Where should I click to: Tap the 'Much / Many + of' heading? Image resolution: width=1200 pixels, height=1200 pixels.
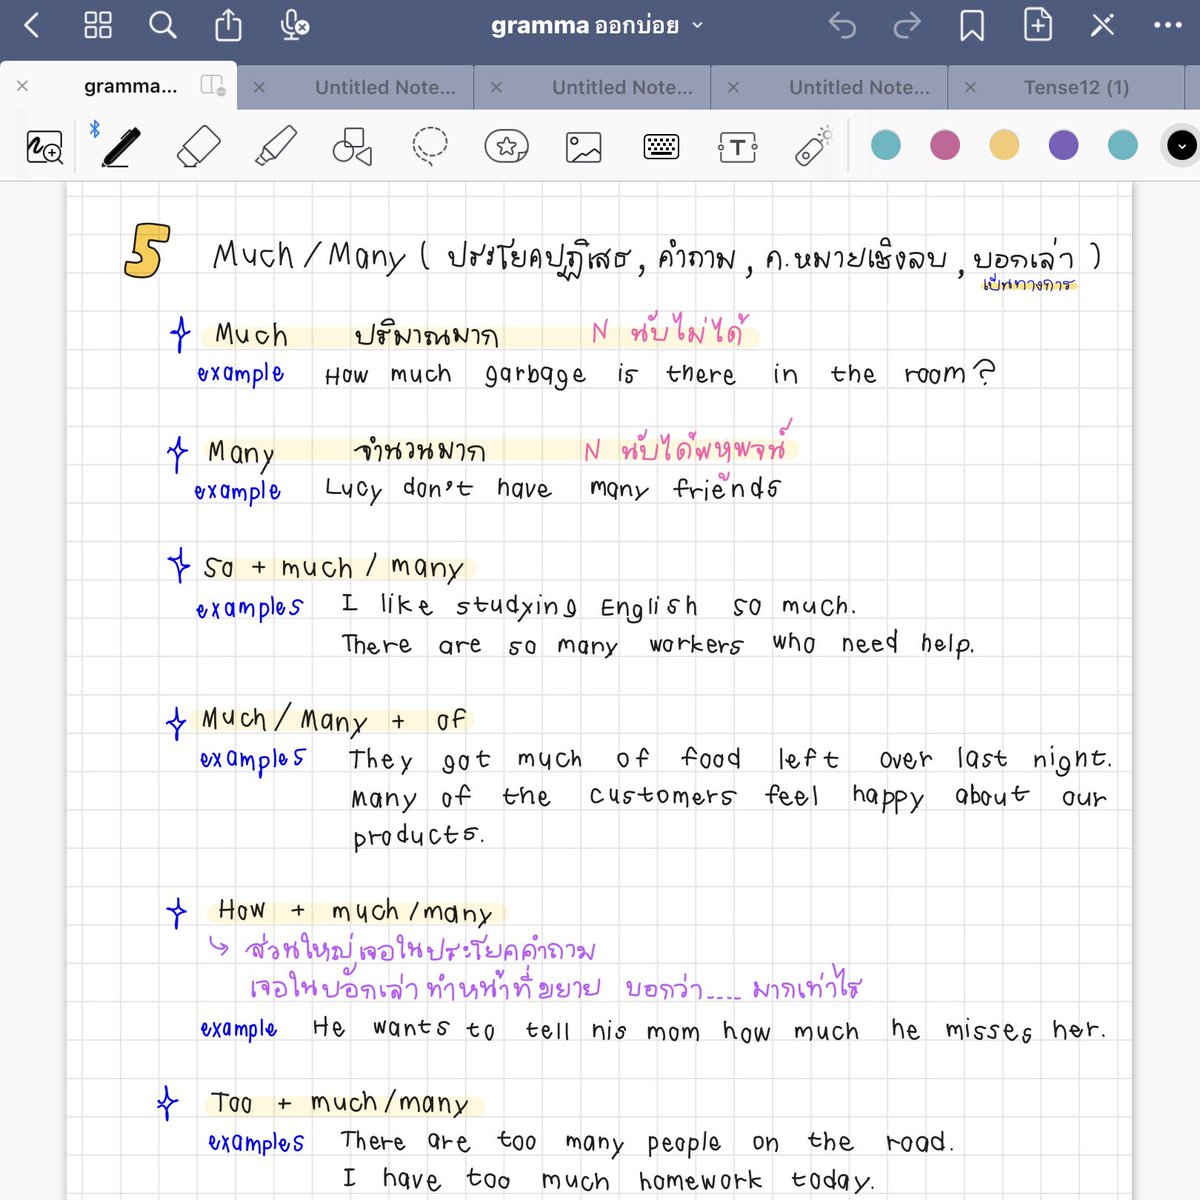click(x=334, y=719)
